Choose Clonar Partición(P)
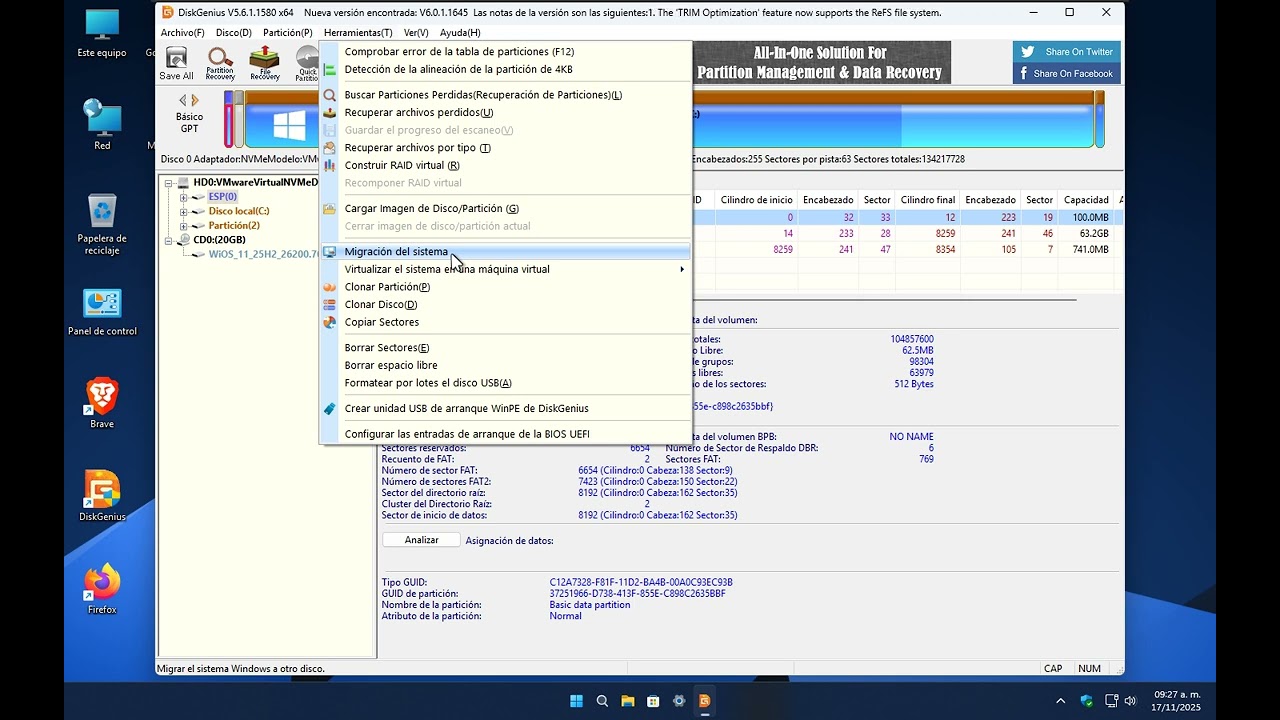The width and height of the screenshot is (1280, 720). pos(505,287)
